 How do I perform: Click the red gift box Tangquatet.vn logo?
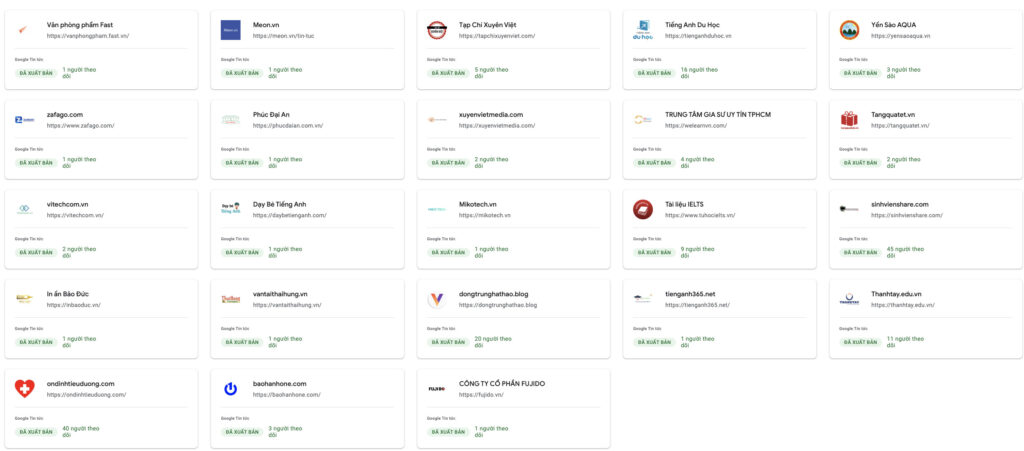849,120
